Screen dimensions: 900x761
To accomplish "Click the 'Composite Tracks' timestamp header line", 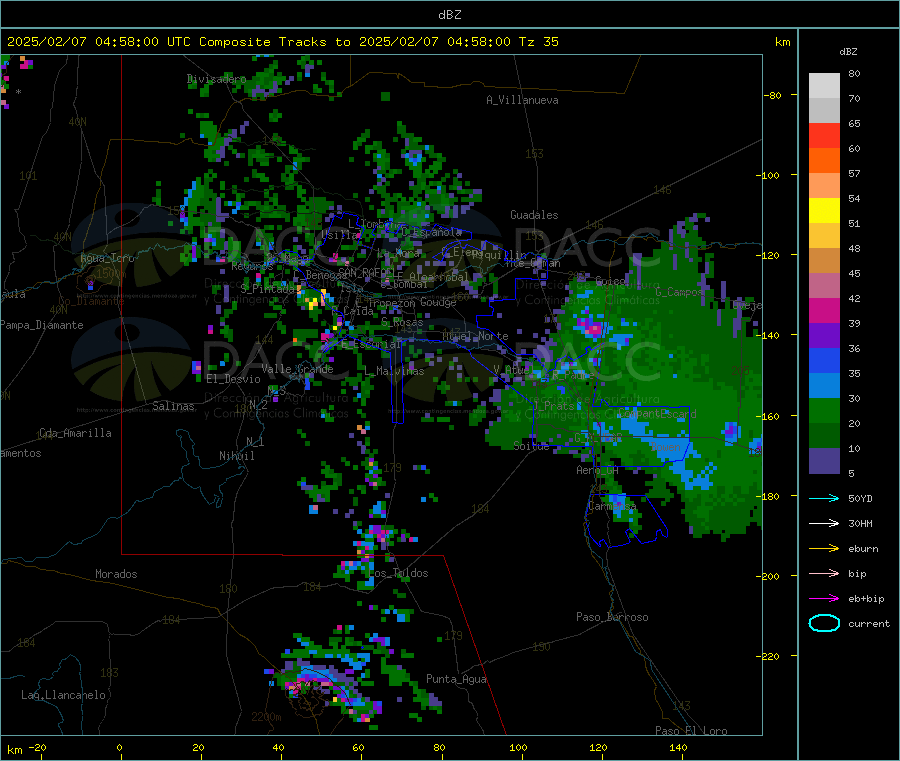I will coord(282,42).
